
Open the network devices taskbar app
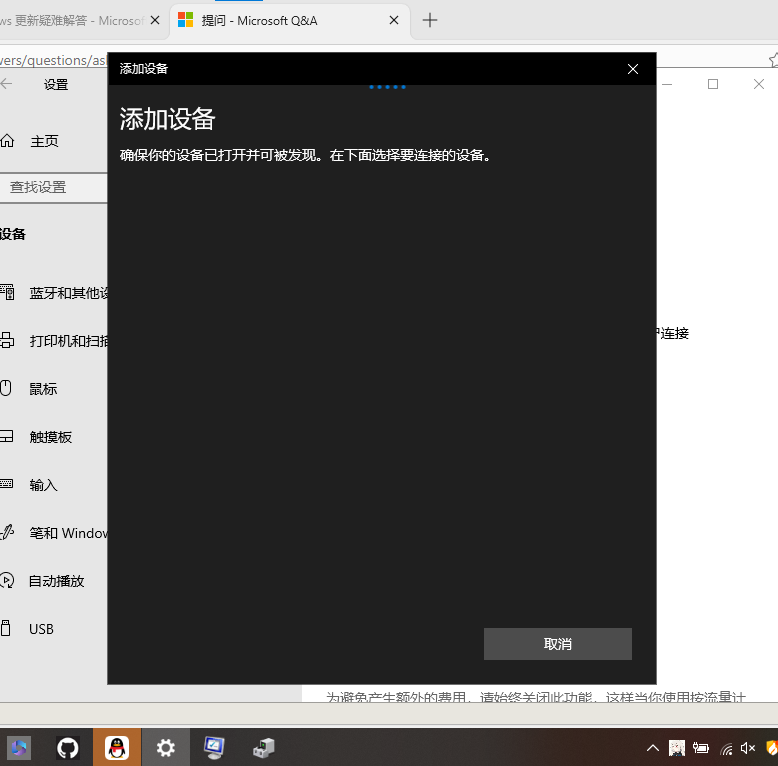[263, 748]
